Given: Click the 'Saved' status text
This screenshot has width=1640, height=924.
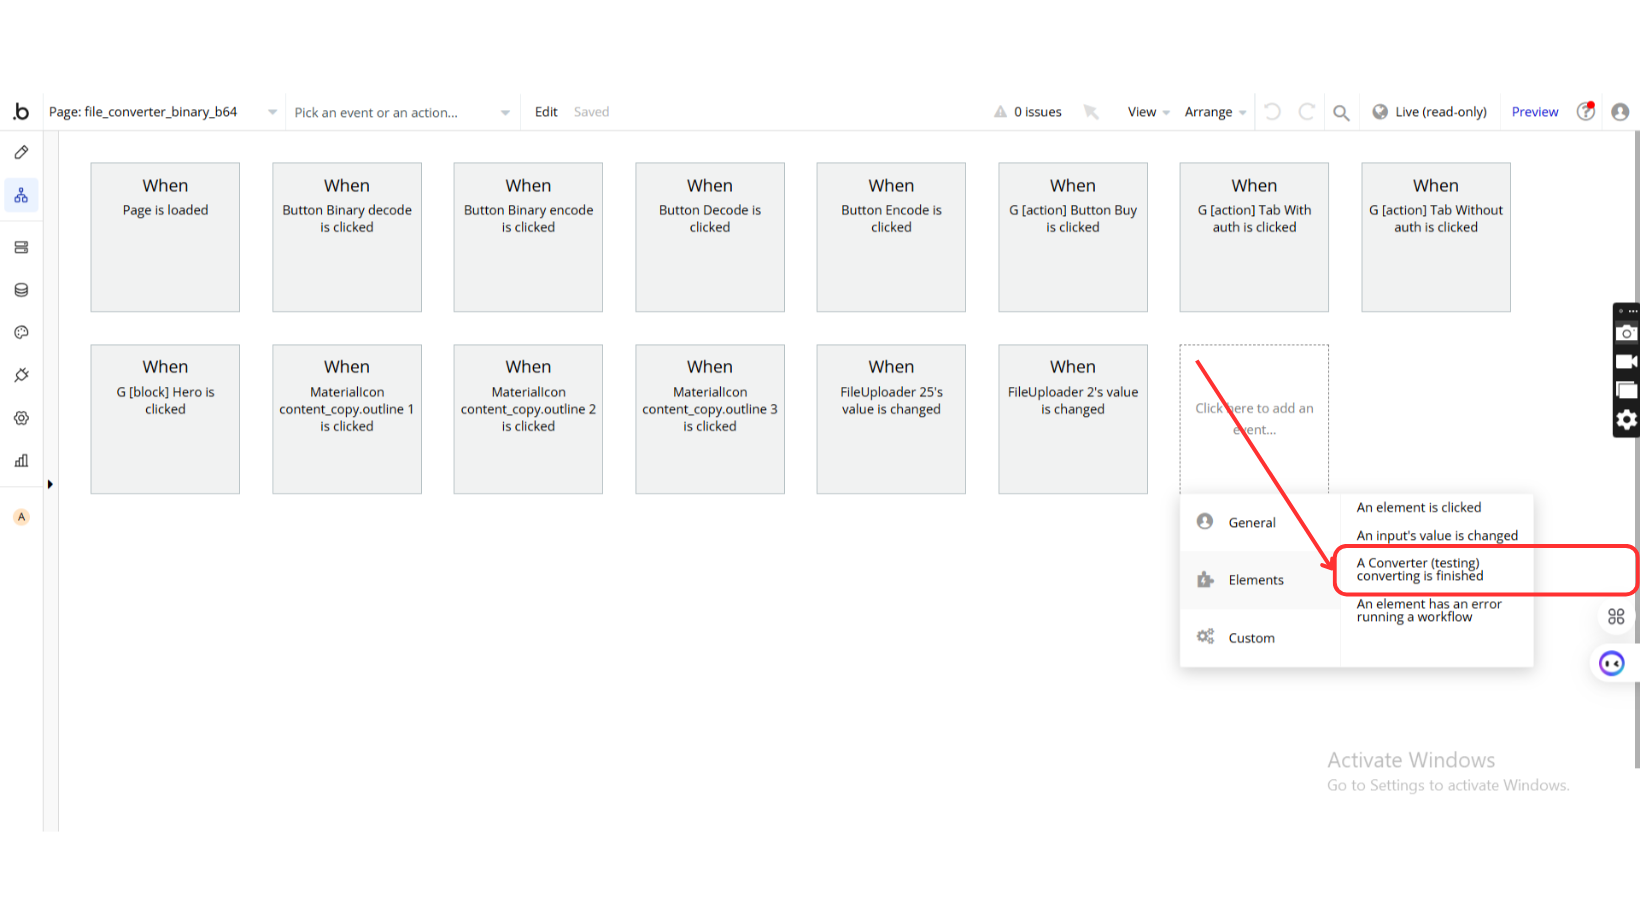Looking at the screenshot, I should pyautogui.click(x=591, y=112).
